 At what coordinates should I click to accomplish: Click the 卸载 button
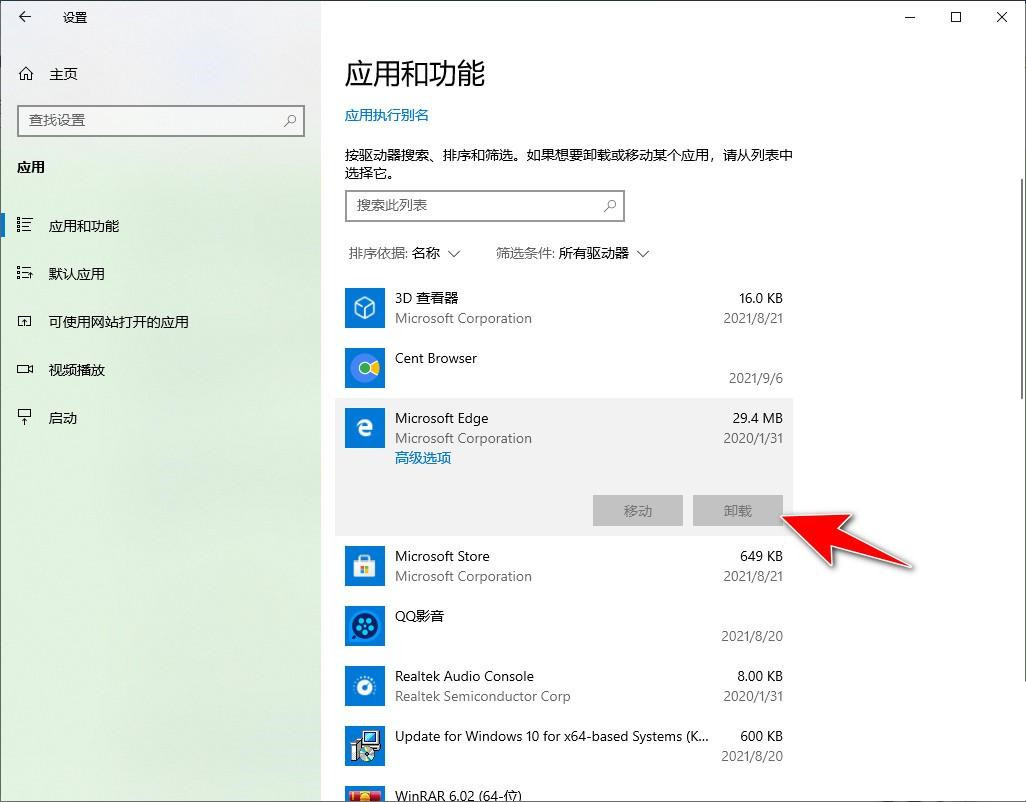point(738,510)
